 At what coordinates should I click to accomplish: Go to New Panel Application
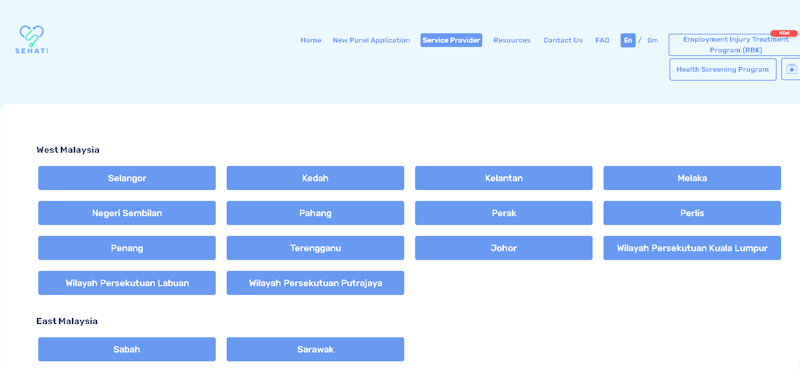371,40
